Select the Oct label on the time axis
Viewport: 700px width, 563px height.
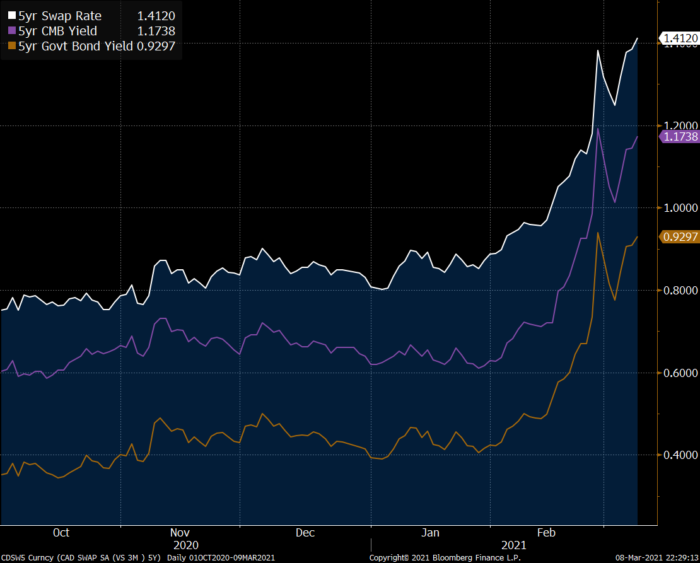tap(61, 532)
